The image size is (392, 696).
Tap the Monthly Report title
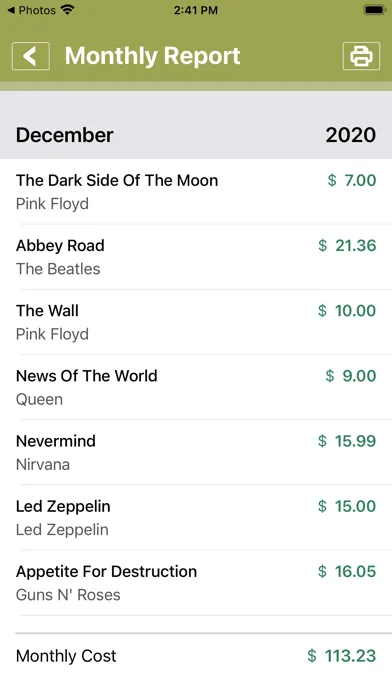click(153, 56)
